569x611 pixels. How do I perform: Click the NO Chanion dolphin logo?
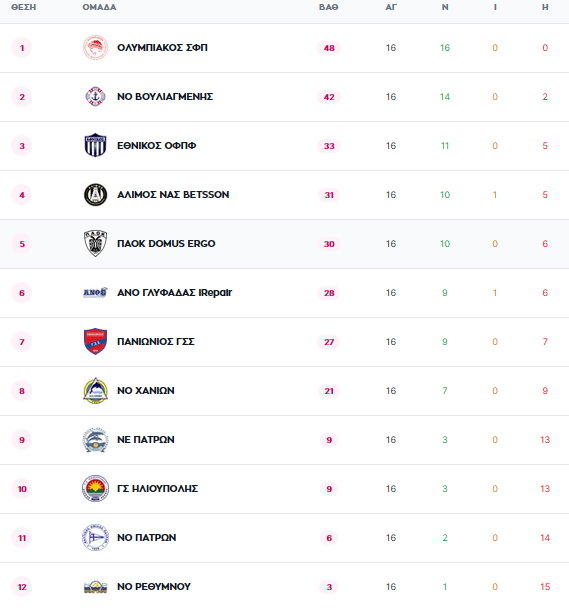point(95,390)
